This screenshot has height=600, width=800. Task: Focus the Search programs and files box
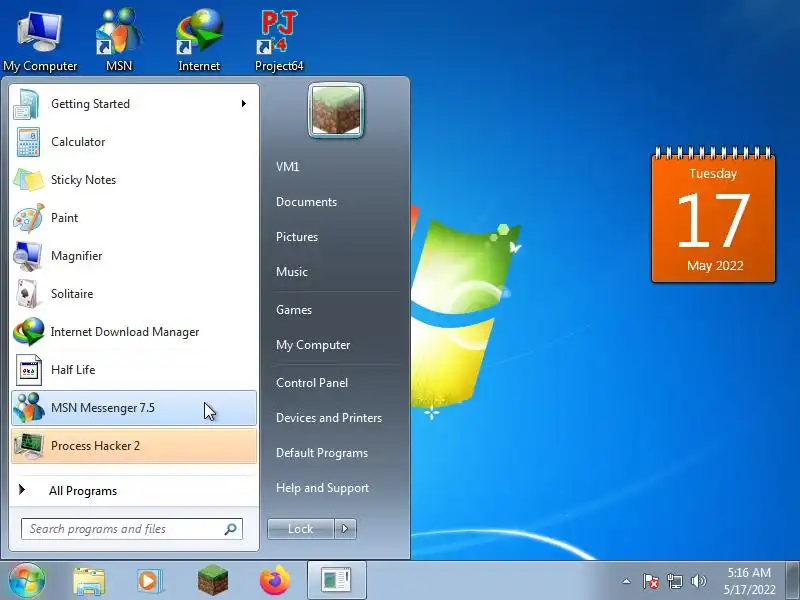pyautogui.click(x=132, y=529)
